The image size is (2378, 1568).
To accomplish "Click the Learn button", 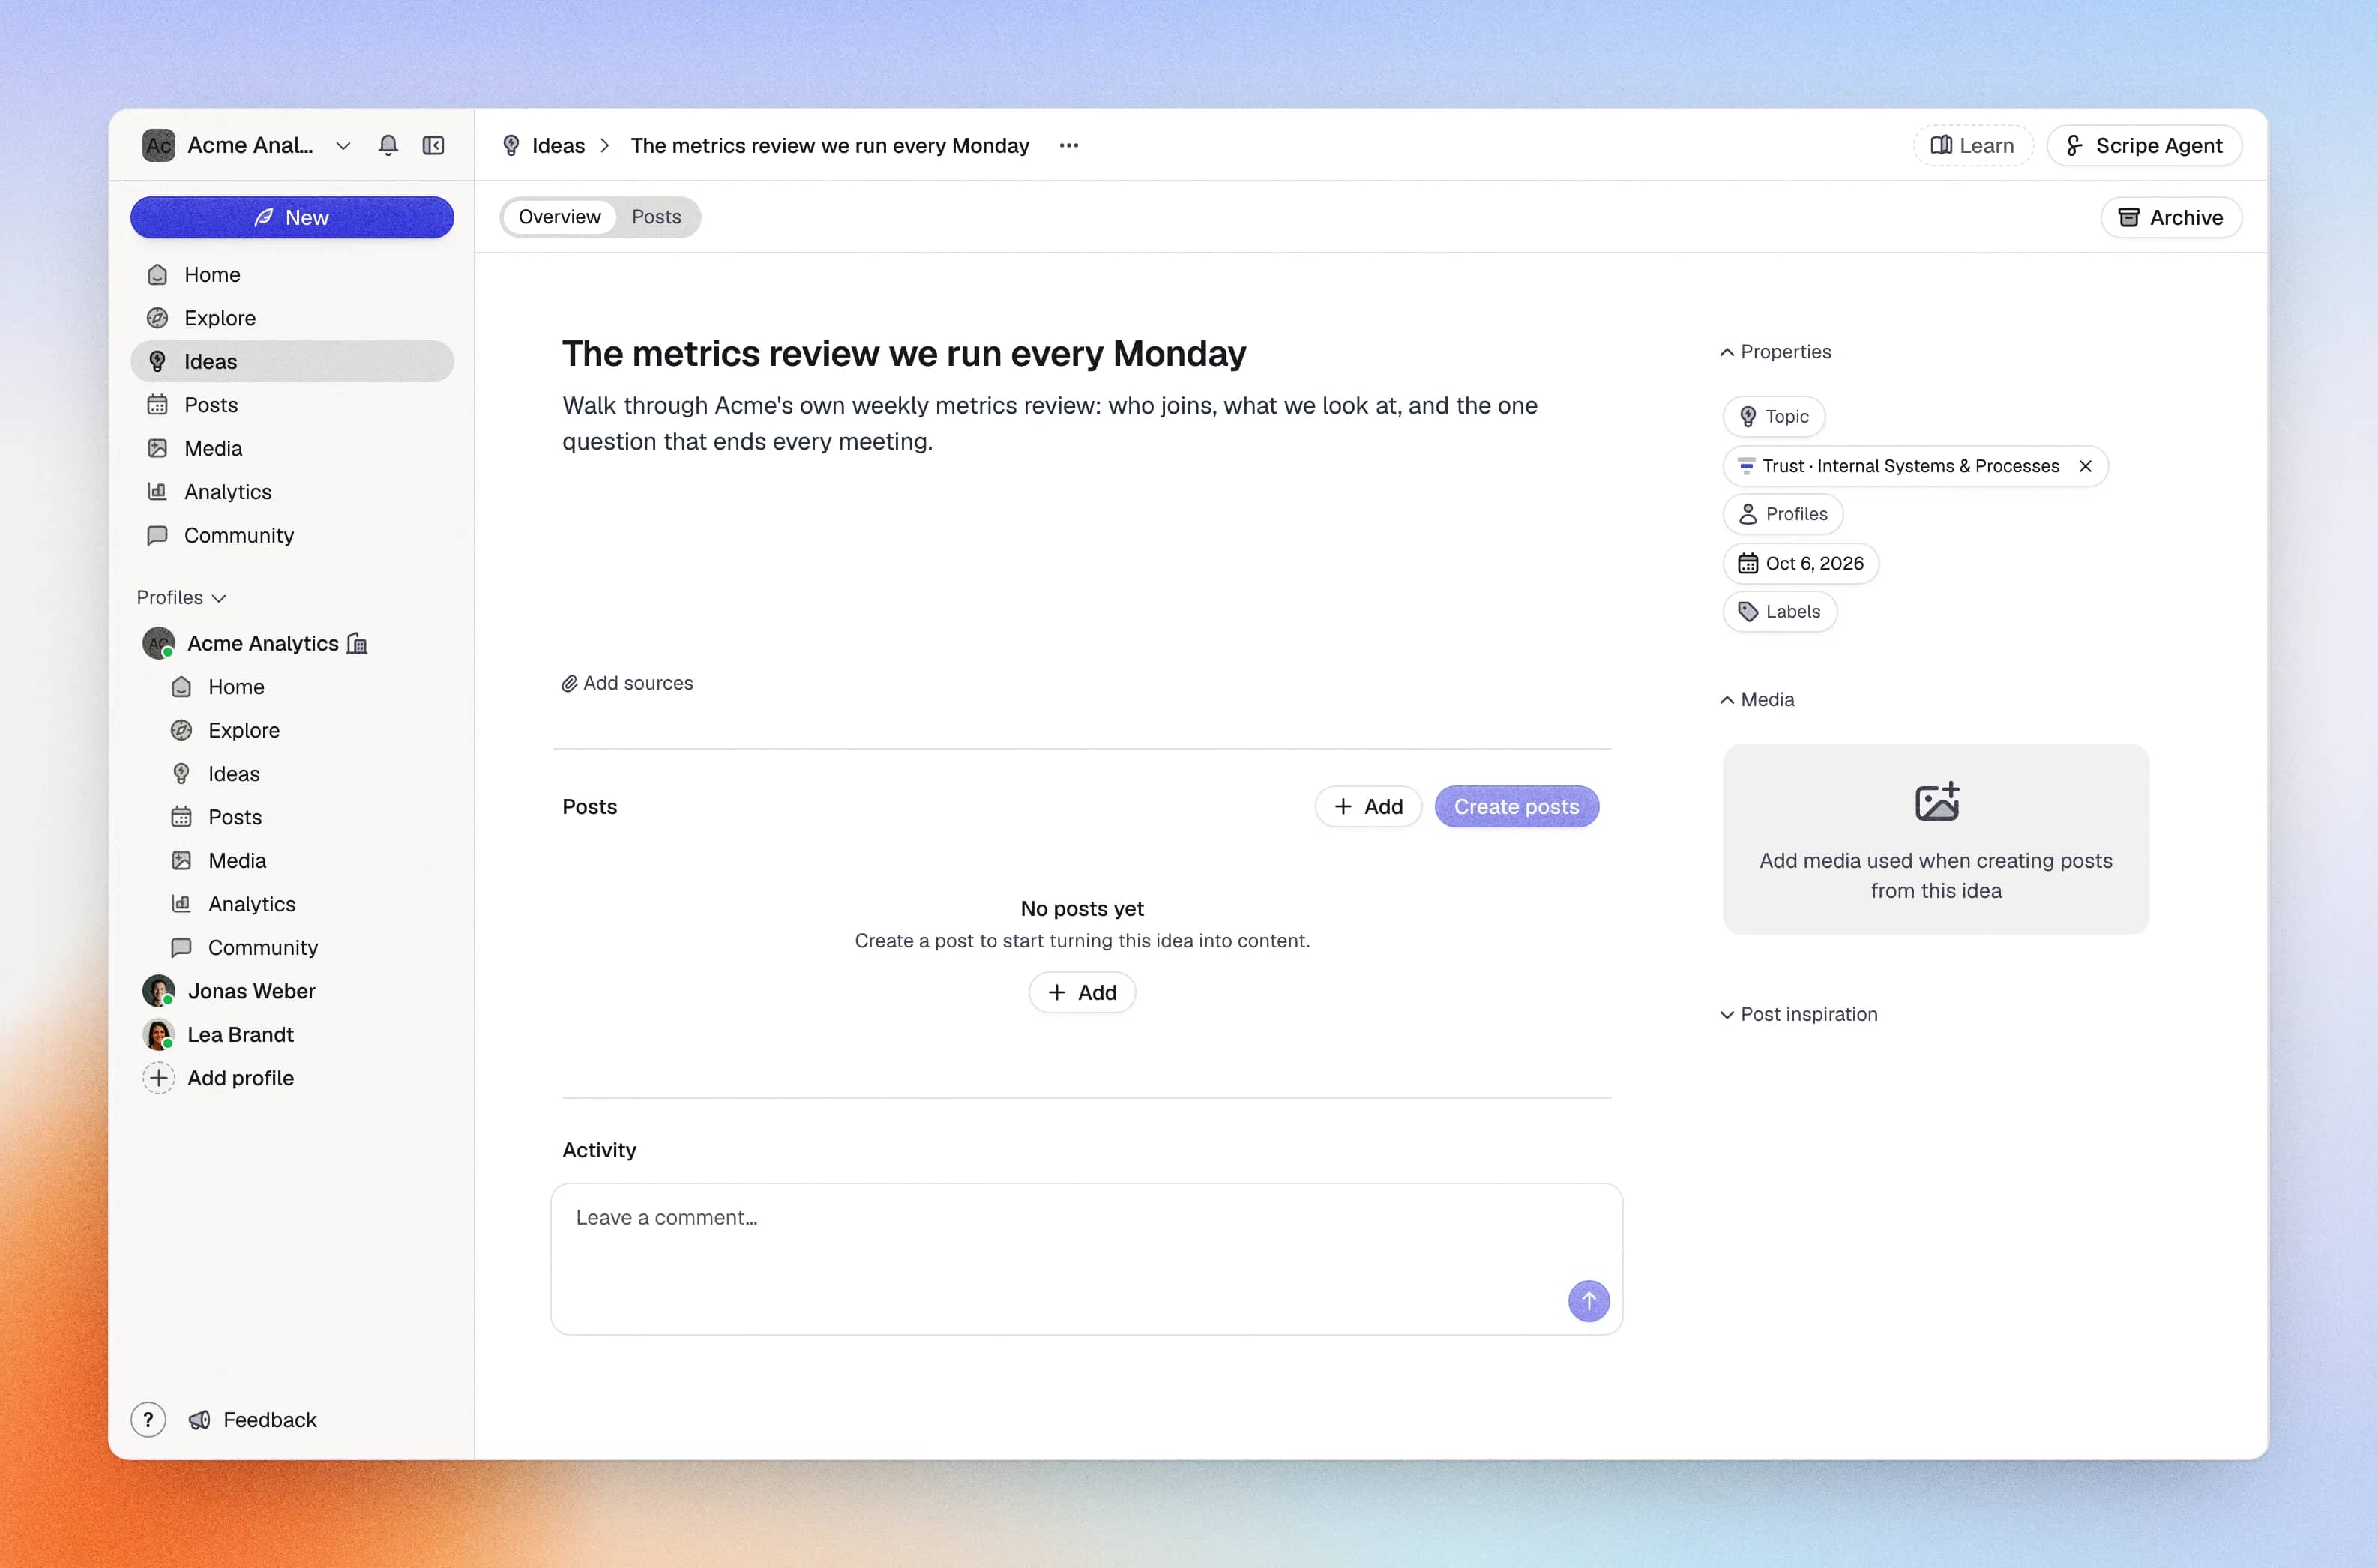I will coord(1972,146).
